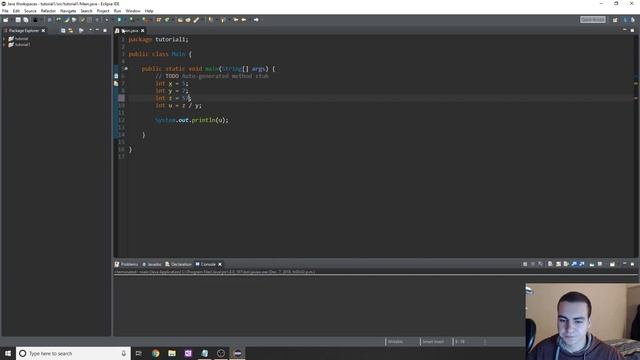Open the Window menu
The image size is (640, 360).
[x=133, y=11]
